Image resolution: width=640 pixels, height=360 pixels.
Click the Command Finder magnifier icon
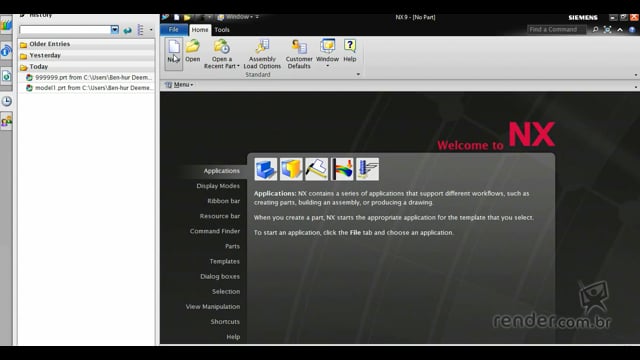tap(595, 29)
